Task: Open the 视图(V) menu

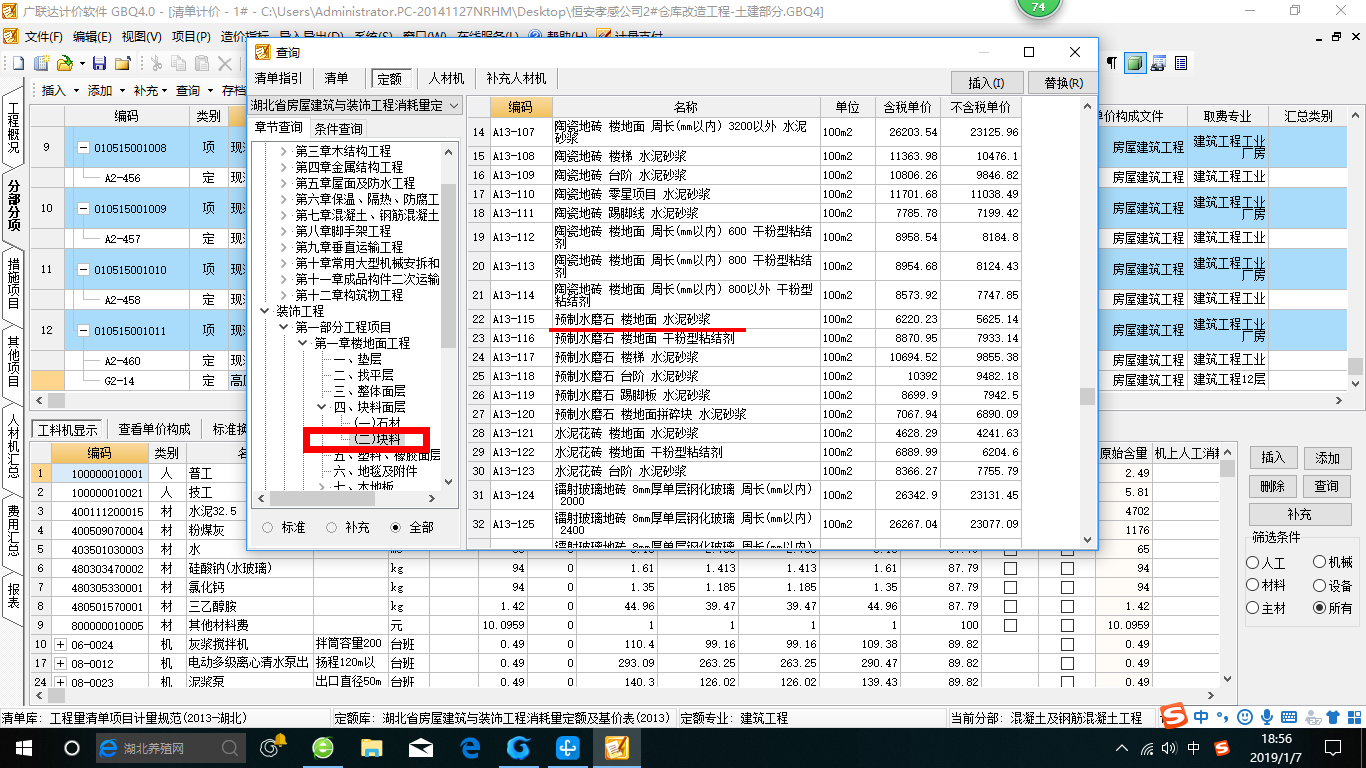Action: [141, 37]
